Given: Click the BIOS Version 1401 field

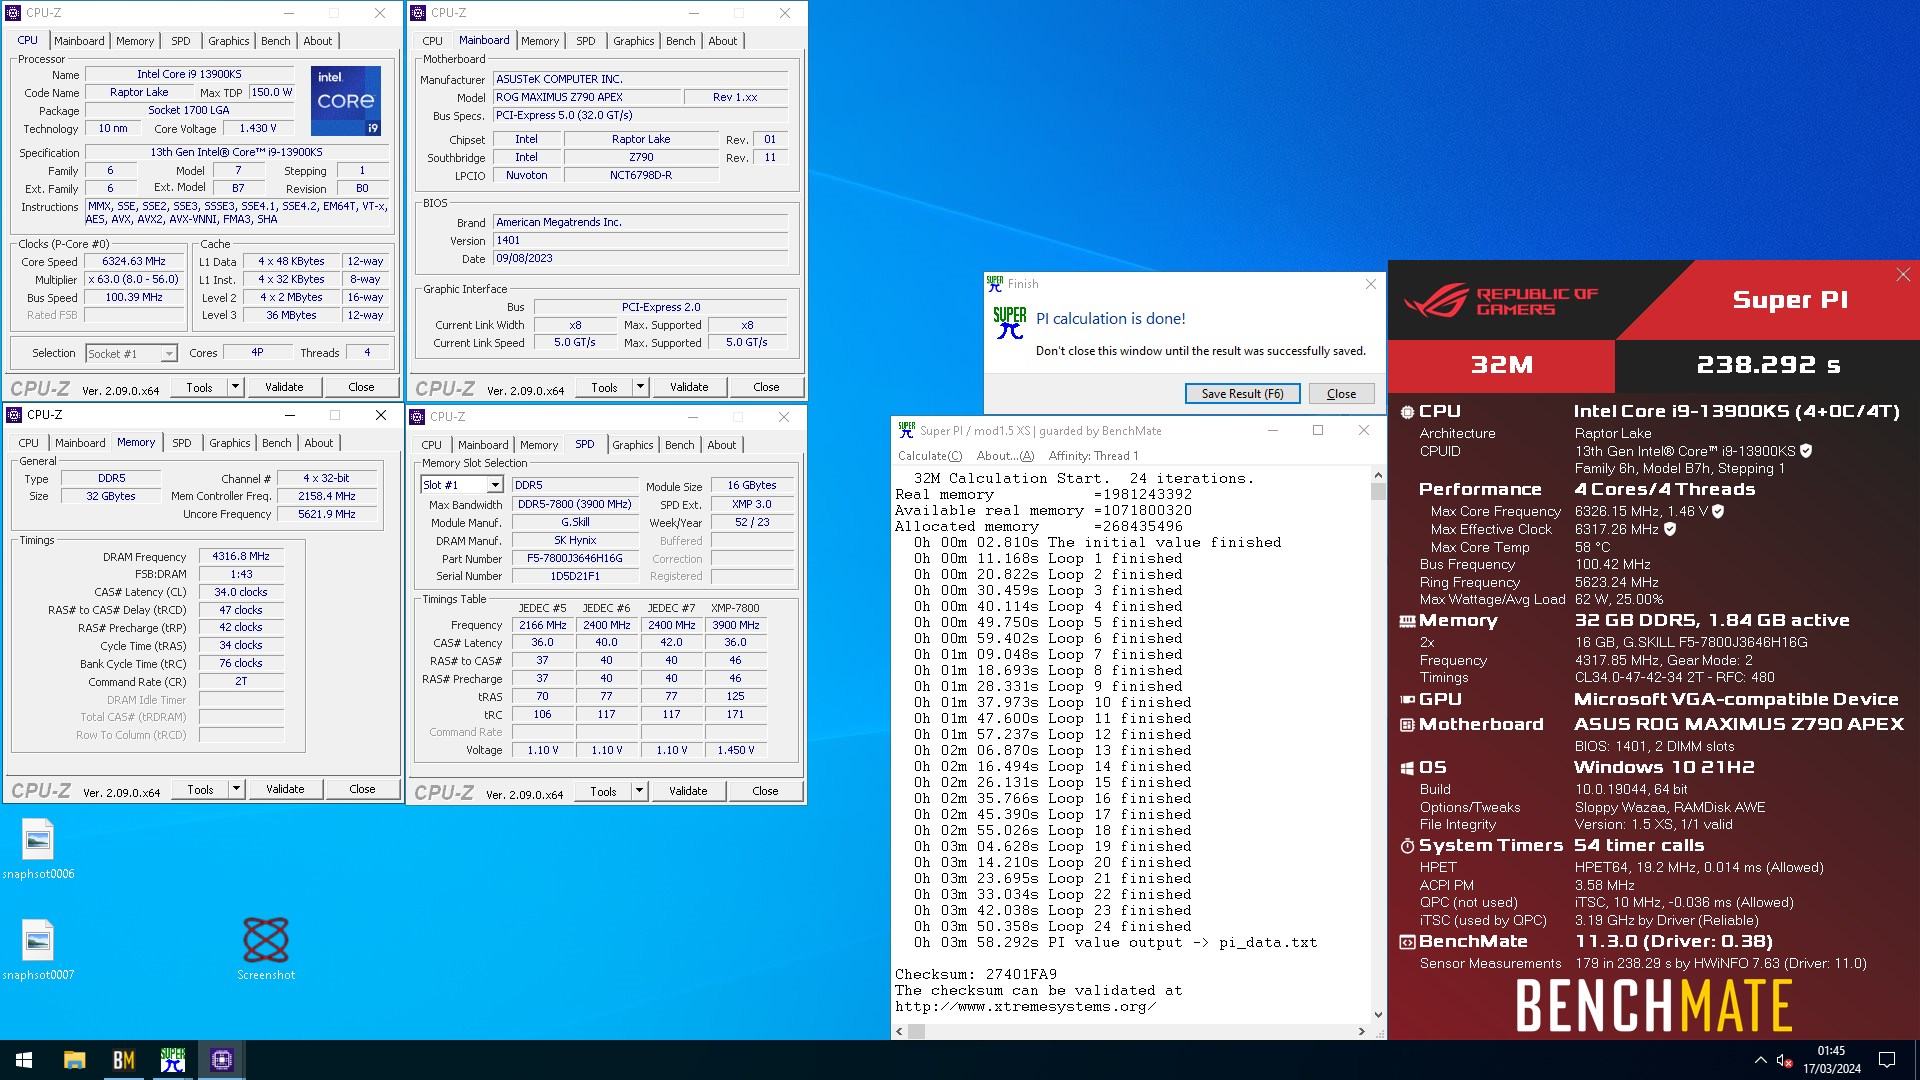Looking at the screenshot, I should click(640, 241).
